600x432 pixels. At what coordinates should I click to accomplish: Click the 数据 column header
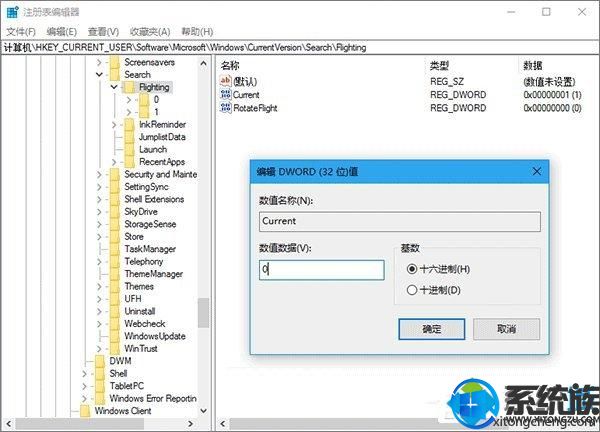pos(533,66)
